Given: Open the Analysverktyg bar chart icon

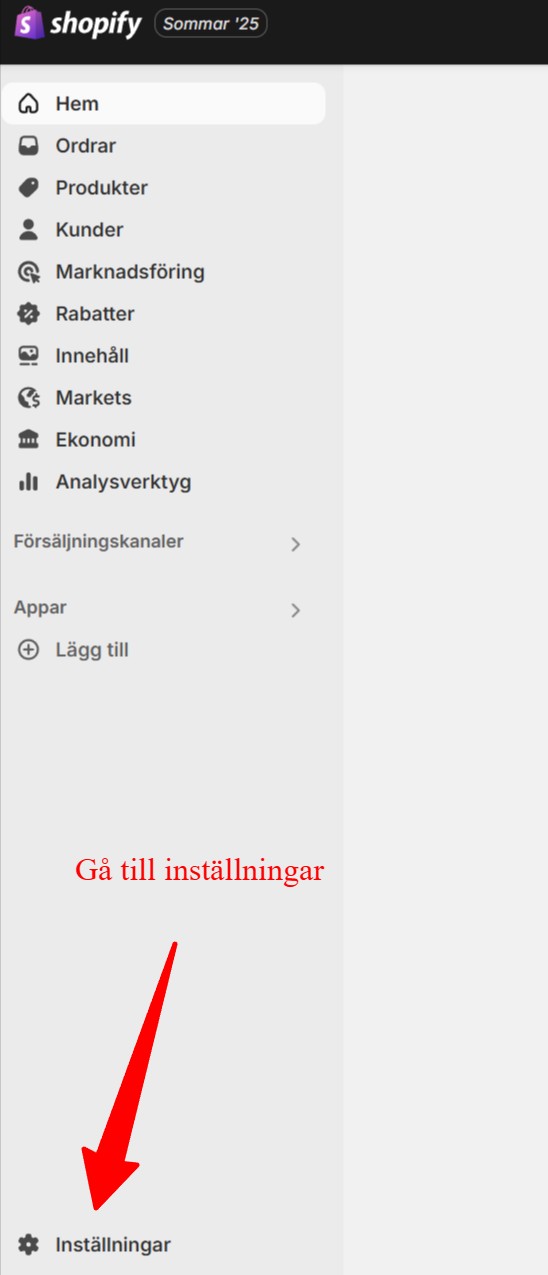Looking at the screenshot, I should pos(29,482).
